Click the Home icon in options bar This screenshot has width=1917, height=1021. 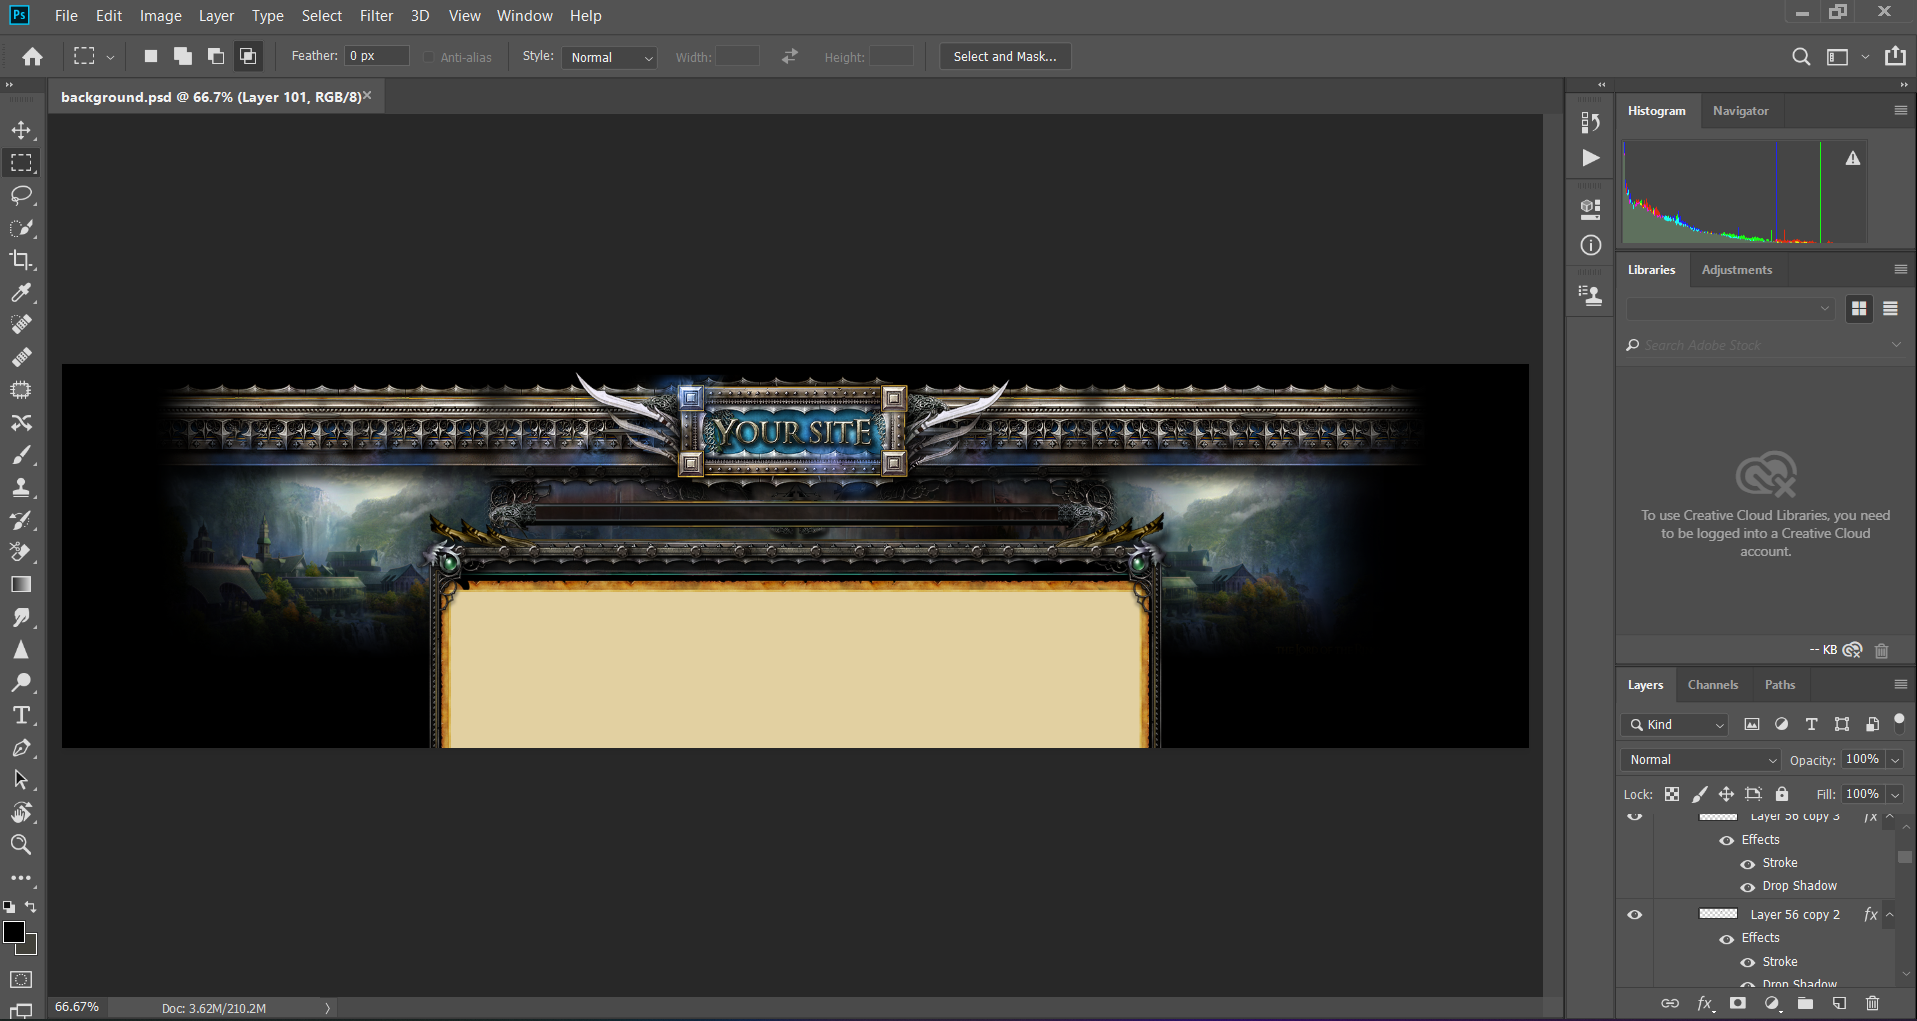tap(33, 57)
